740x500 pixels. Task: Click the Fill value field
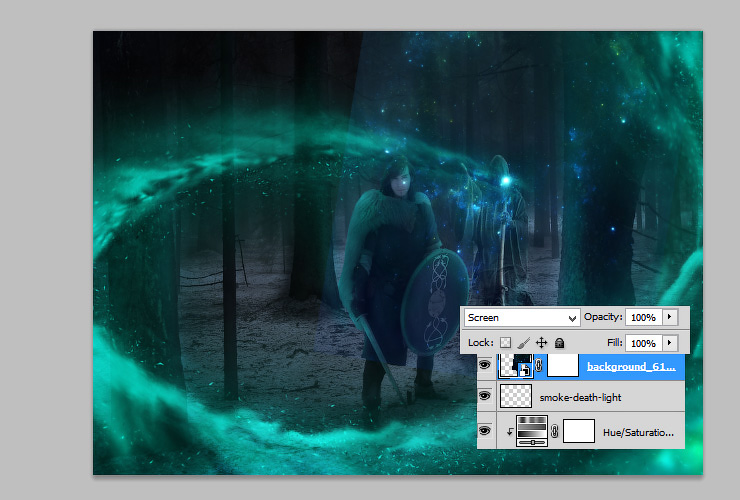[x=644, y=343]
